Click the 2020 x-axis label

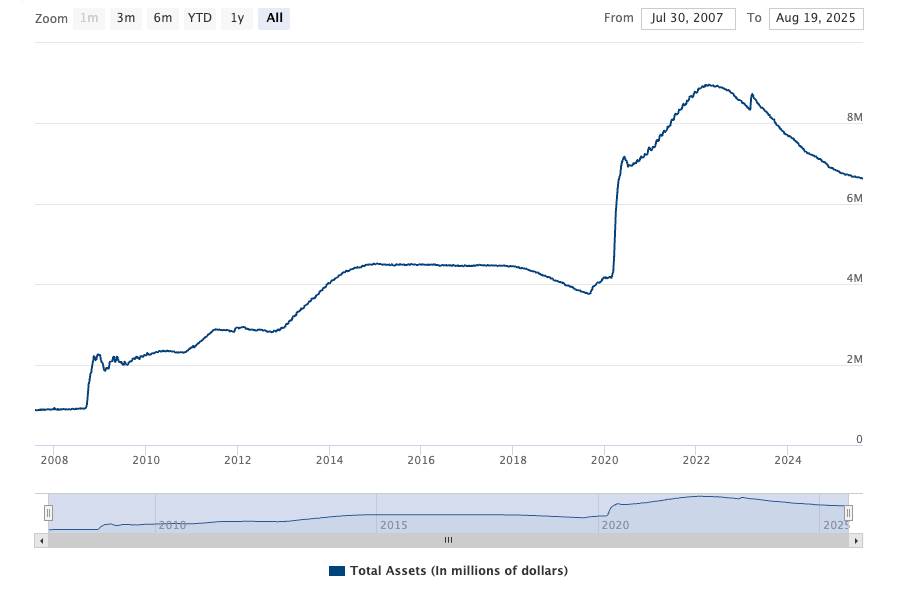point(604,460)
